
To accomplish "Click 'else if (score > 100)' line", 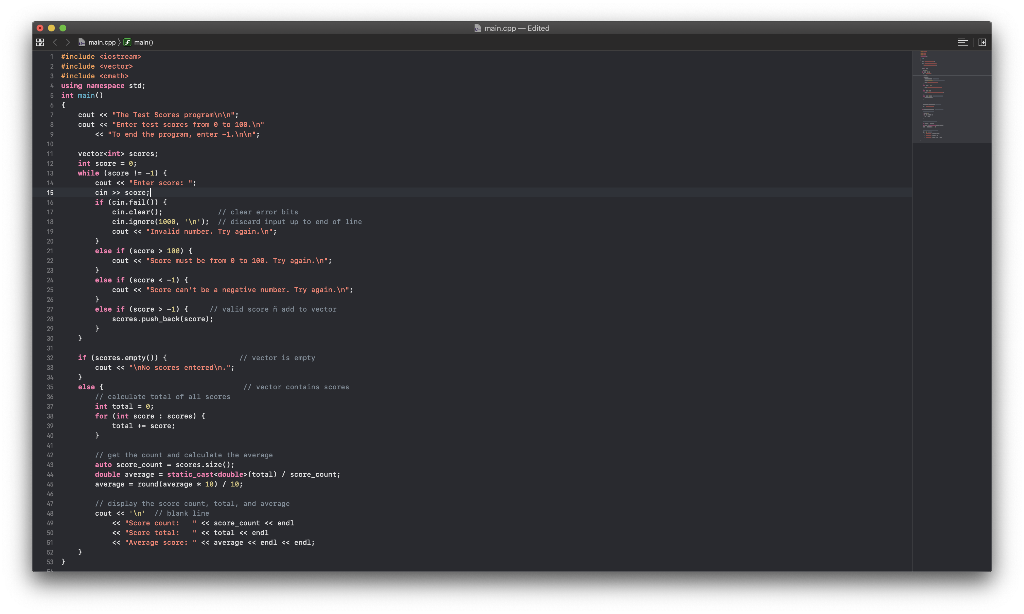I will (x=144, y=251).
